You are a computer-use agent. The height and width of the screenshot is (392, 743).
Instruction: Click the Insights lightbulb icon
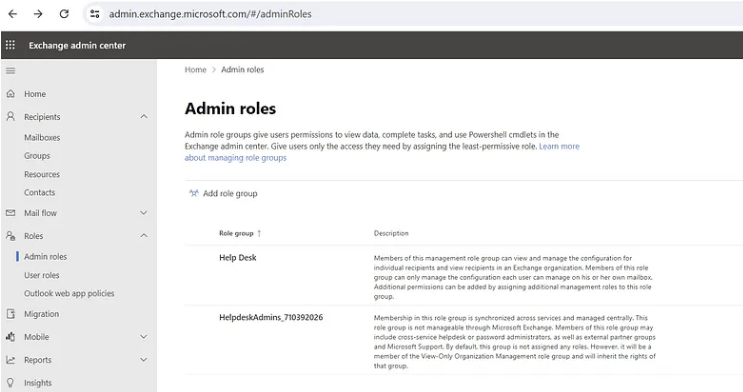pos(10,383)
